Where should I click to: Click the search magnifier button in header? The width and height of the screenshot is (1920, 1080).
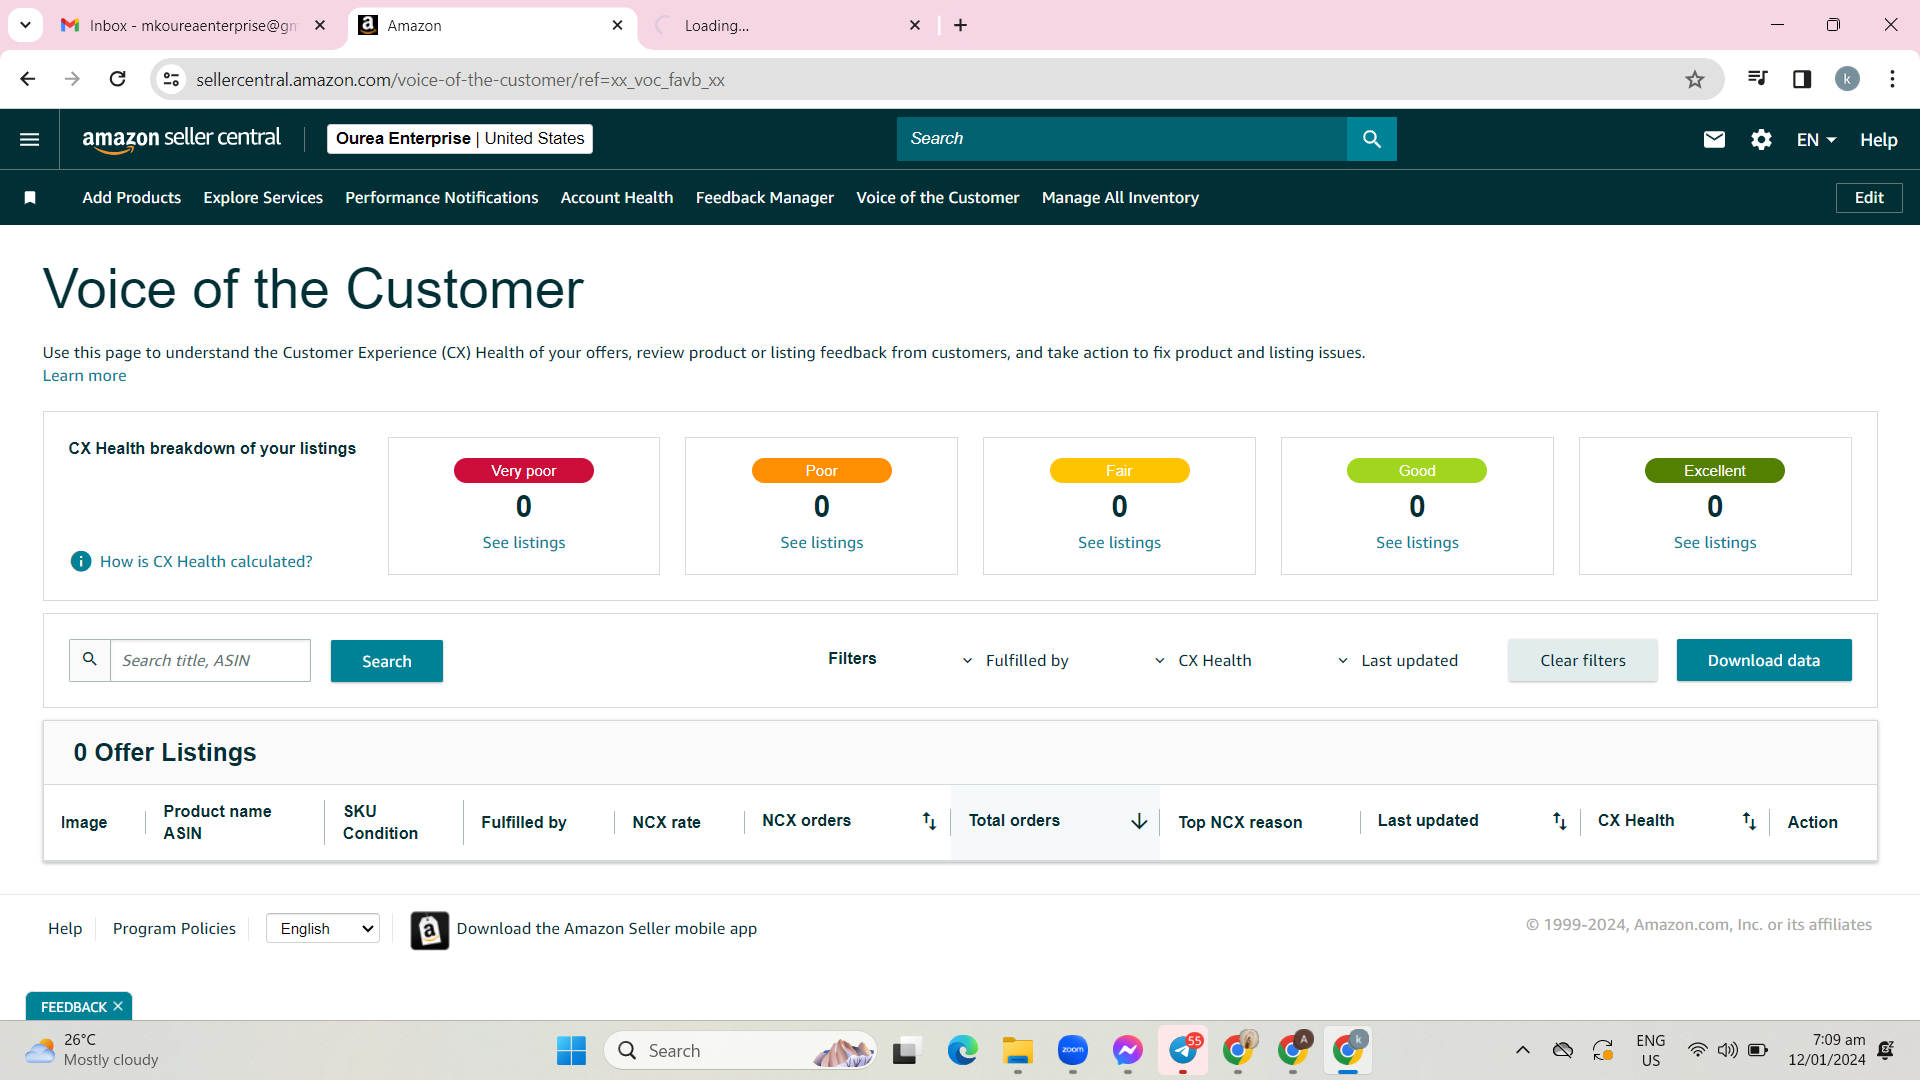1371,139
